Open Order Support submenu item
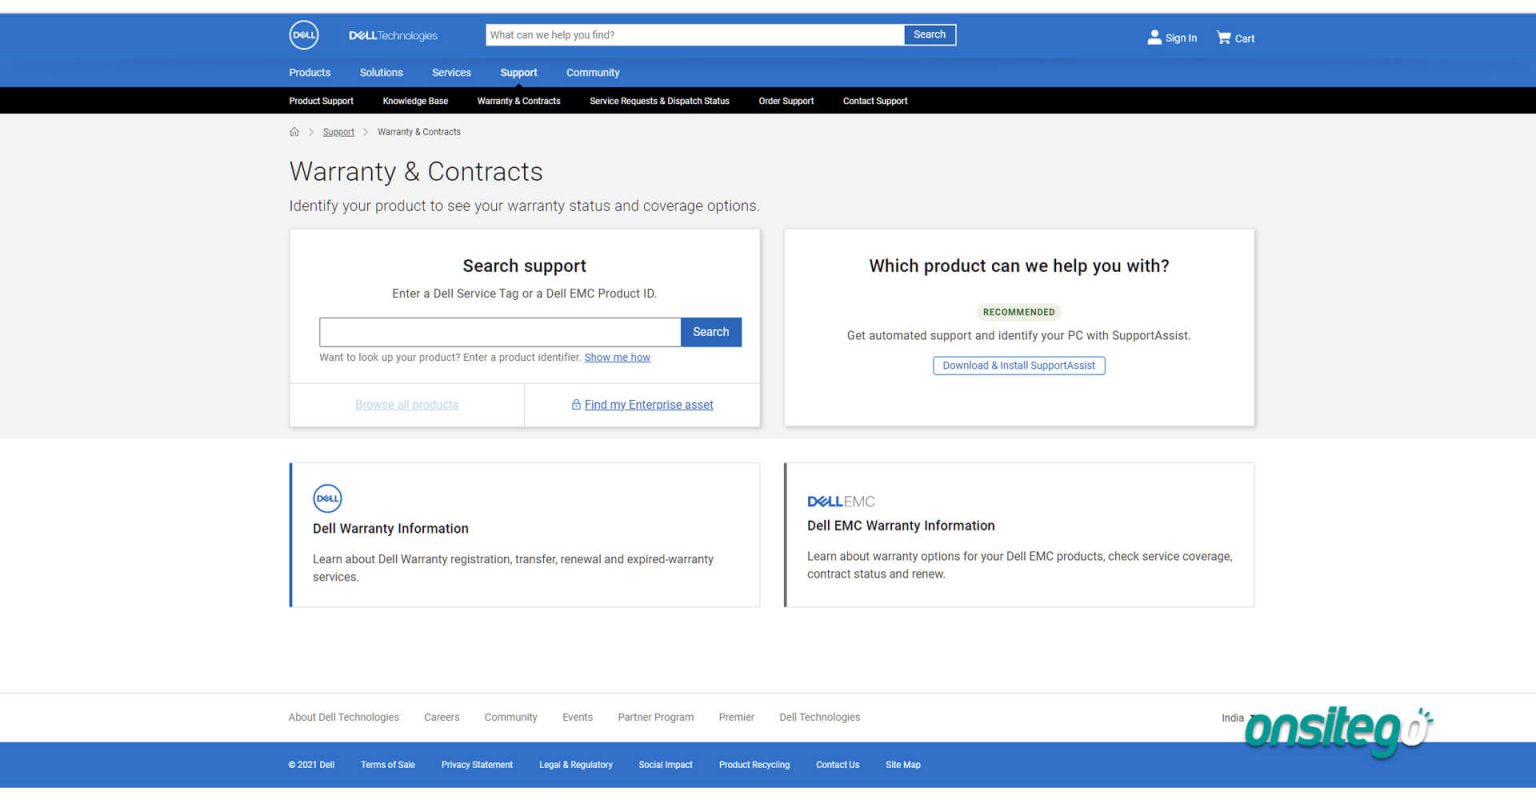 pos(786,101)
